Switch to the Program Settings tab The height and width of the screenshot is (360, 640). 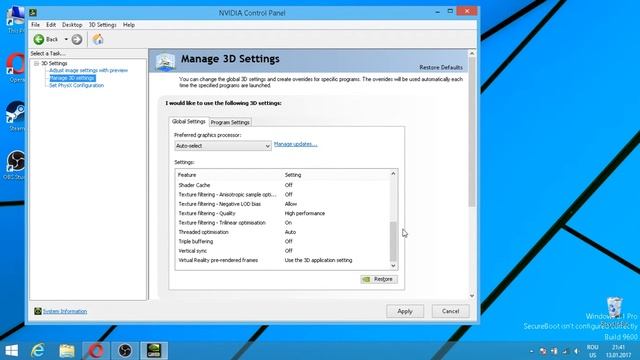230,122
